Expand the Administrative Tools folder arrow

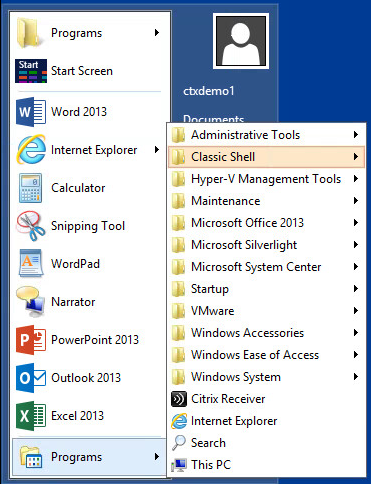pyautogui.click(x=356, y=135)
